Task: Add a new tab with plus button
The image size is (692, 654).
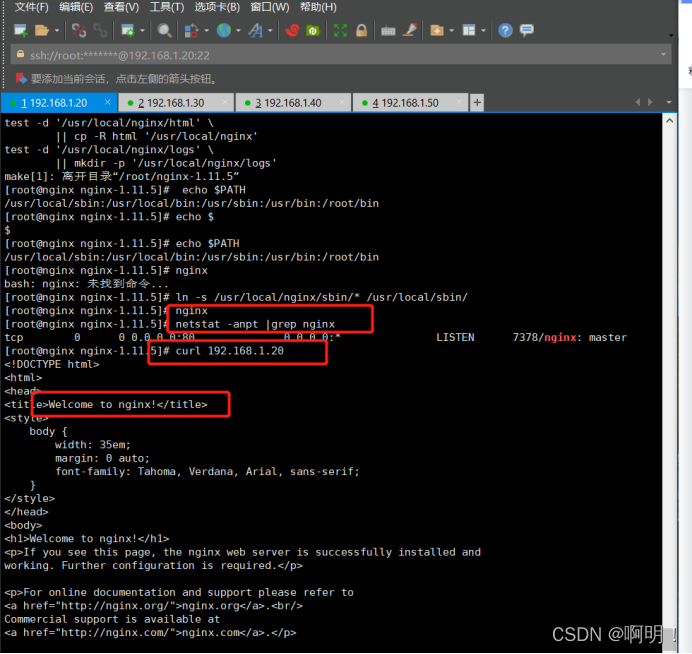Action: (477, 103)
